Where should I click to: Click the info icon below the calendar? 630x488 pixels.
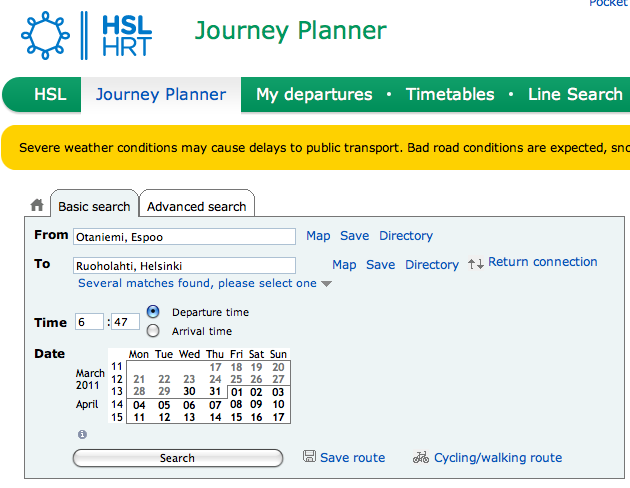[x=82, y=434]
